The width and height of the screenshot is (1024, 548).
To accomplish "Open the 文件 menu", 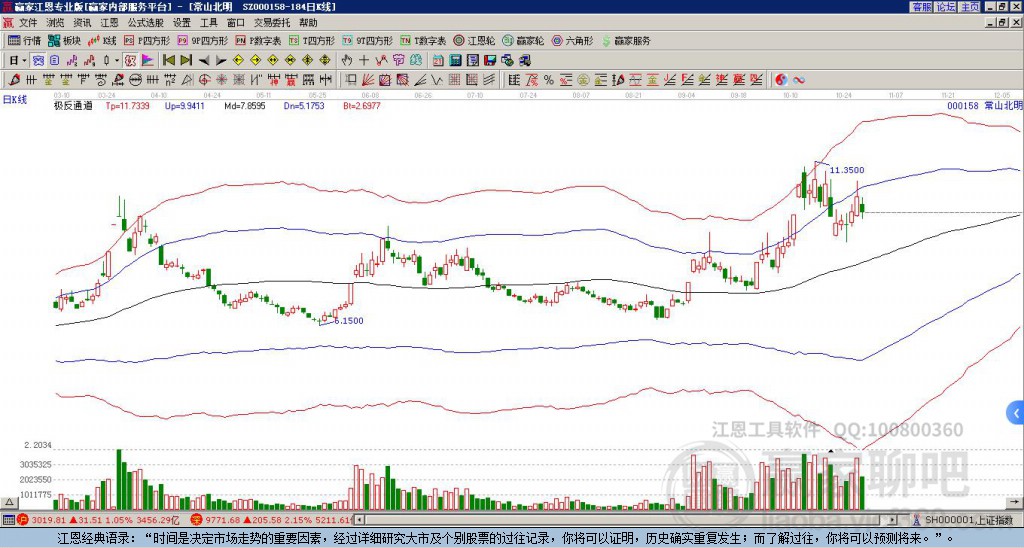I will (28, 23).
